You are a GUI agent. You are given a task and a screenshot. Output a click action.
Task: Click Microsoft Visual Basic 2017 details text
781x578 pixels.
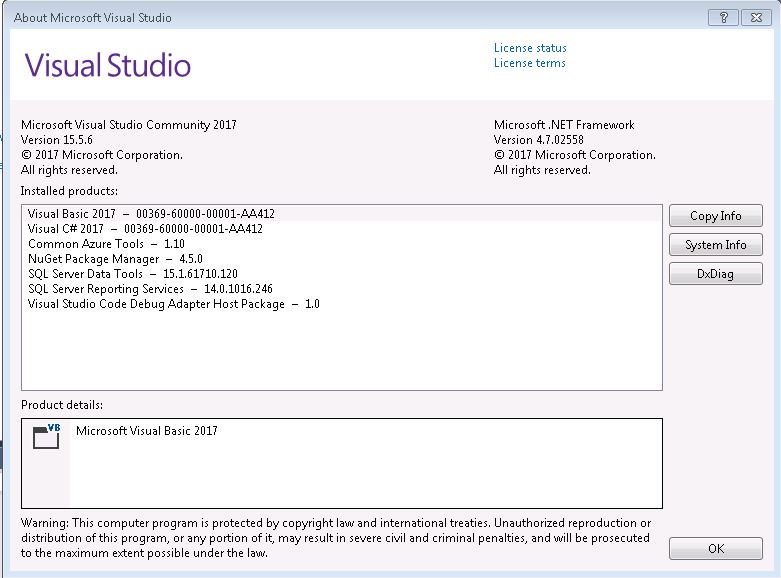coord(147,431)
